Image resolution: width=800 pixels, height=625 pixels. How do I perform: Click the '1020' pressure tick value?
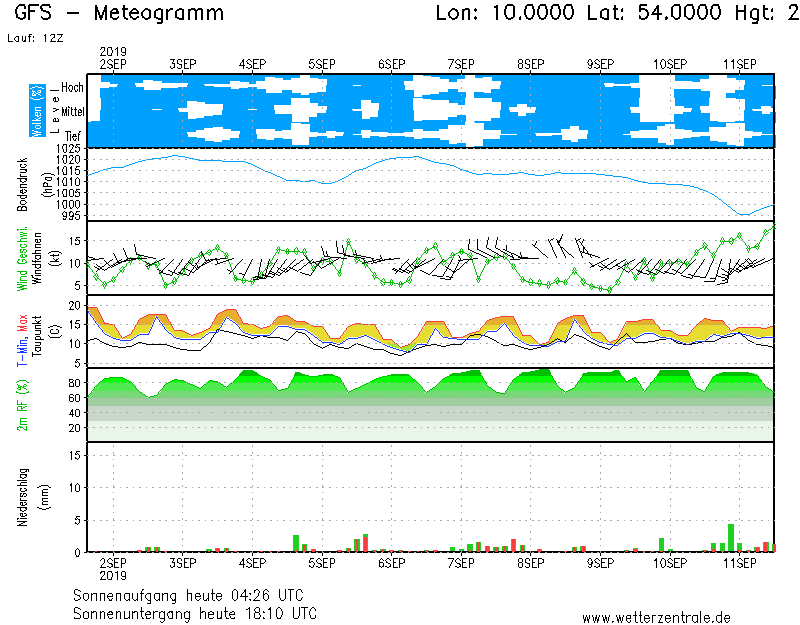pos(68,160)
